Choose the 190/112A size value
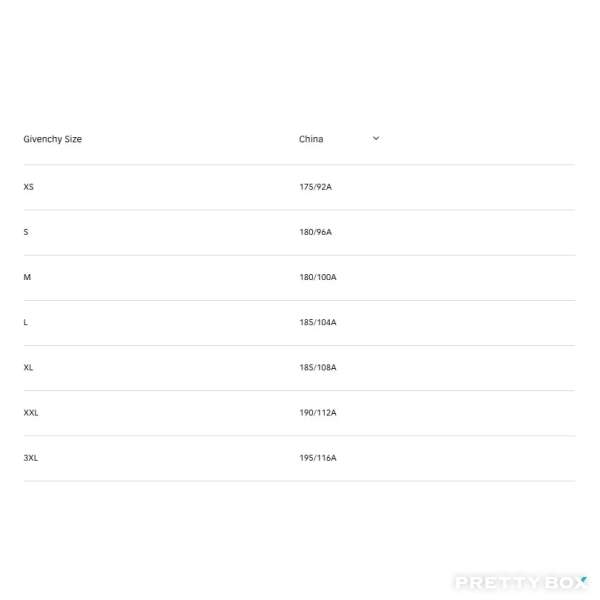Screen dimensions: 600x600 point(317,412)
